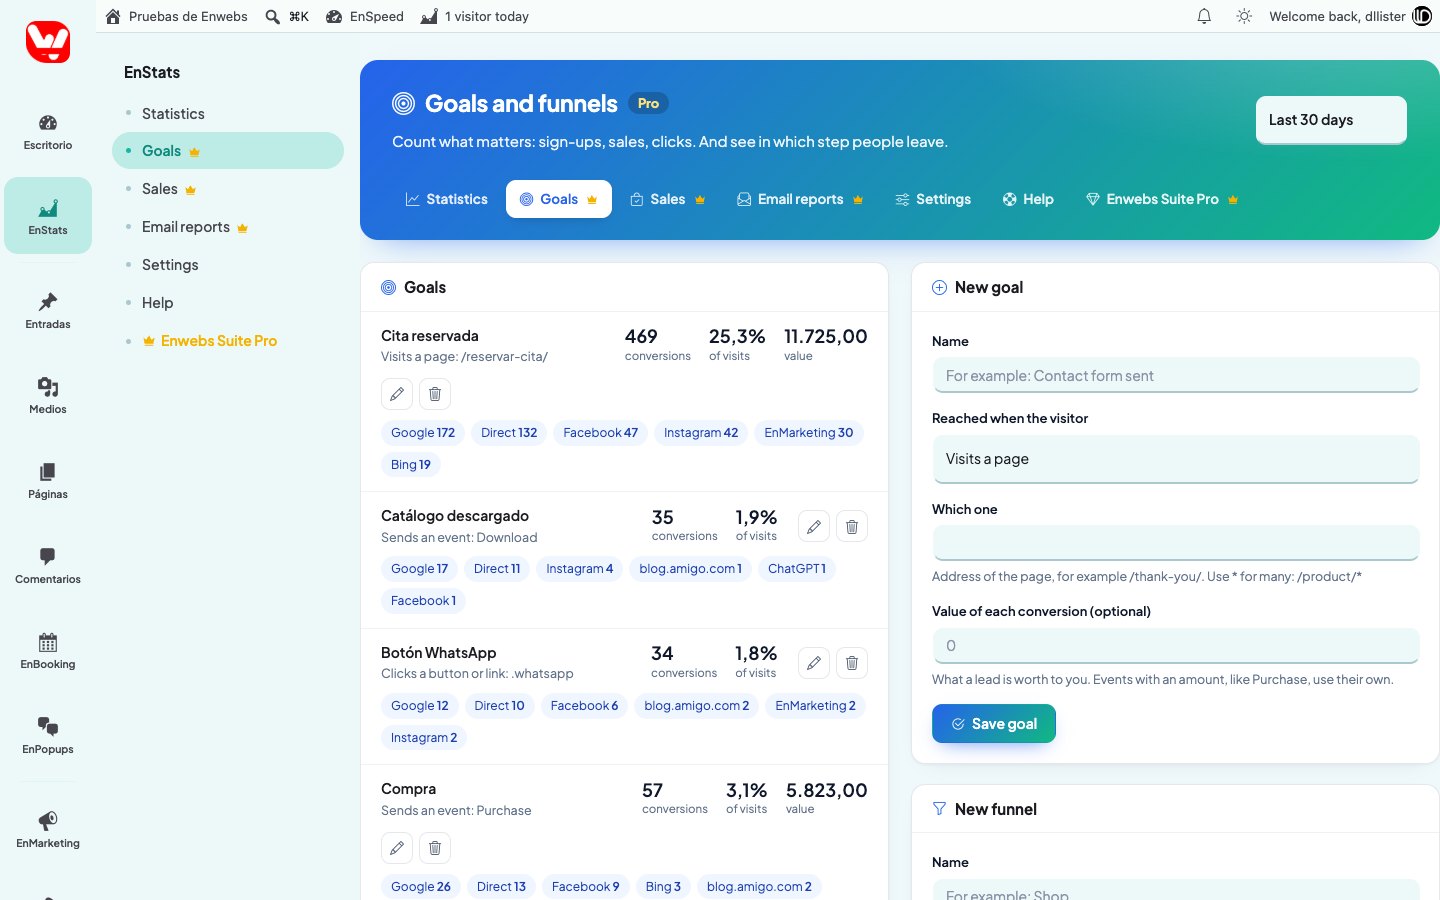Open Medios media library
Viewport: 1440px width, 900px height.
pos(48,396)
